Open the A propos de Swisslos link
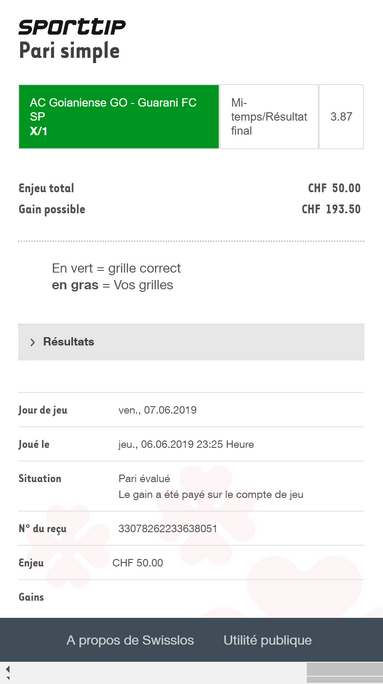 [130, 640]
